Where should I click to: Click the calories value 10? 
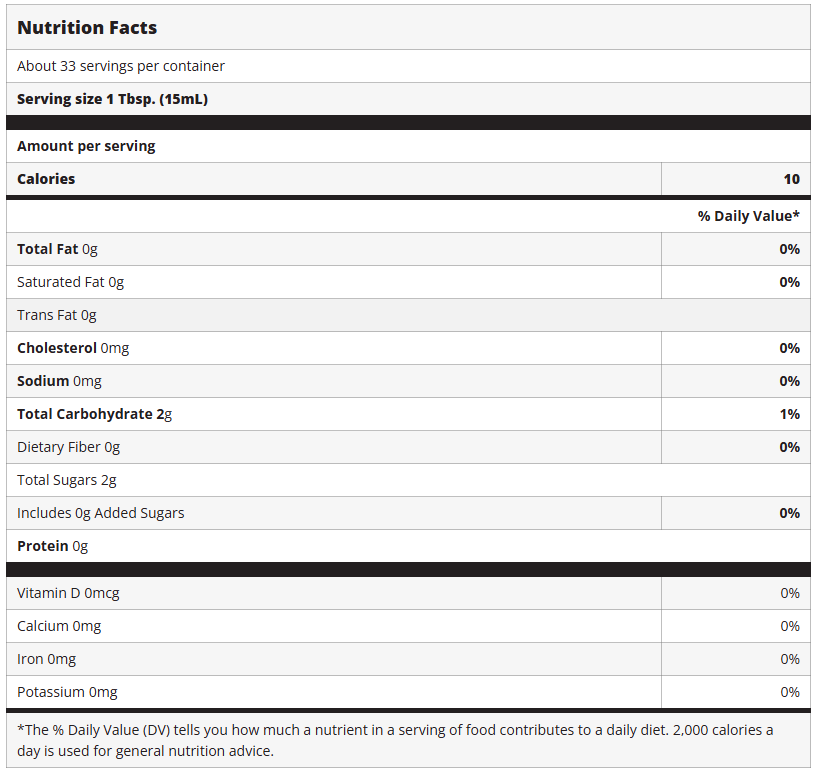(x=791, y=179)
